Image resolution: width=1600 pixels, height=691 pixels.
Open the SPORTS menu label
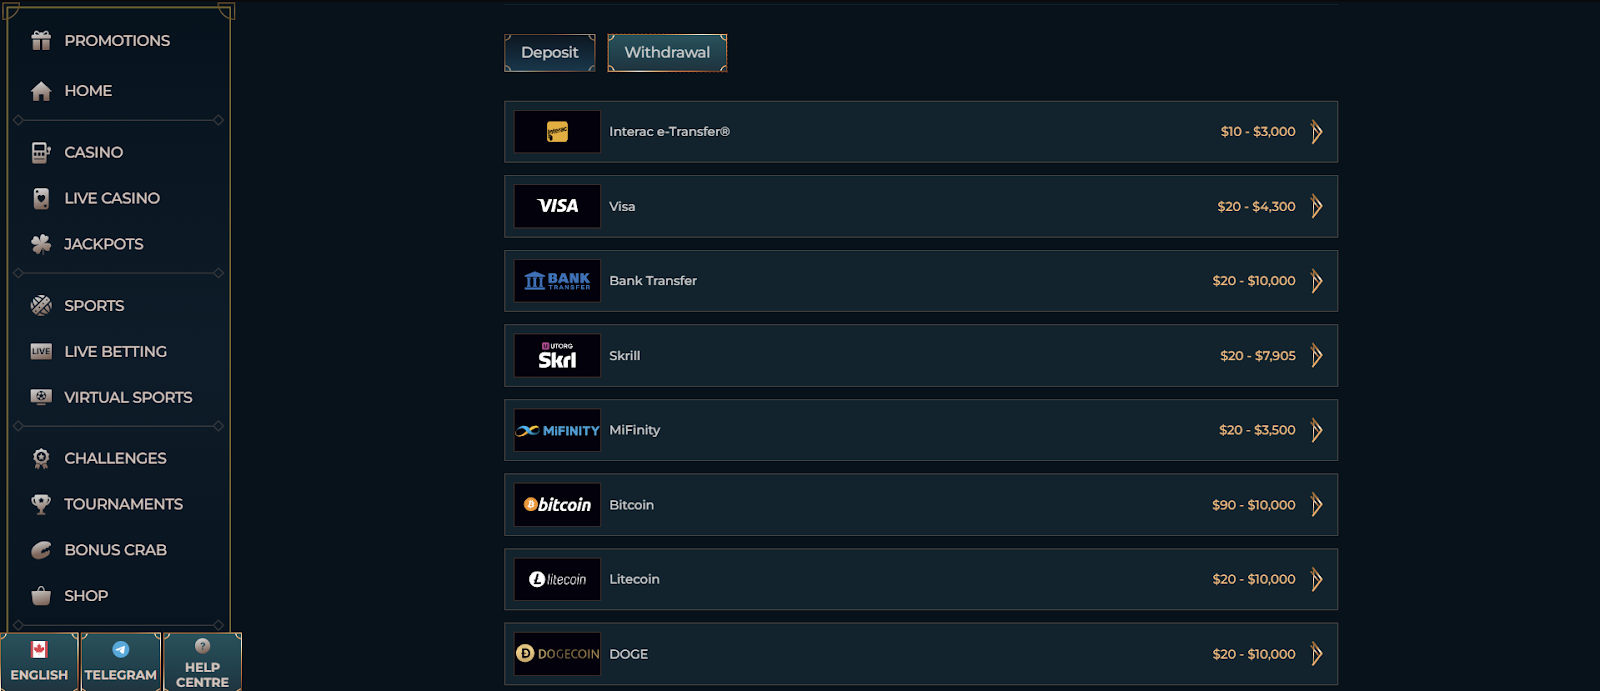94,306
